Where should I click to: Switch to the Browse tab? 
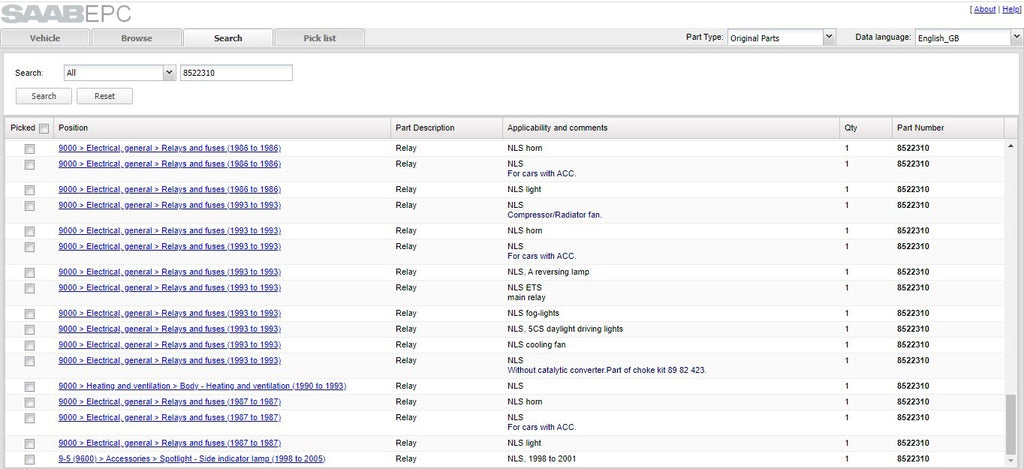tap(136, 38)
